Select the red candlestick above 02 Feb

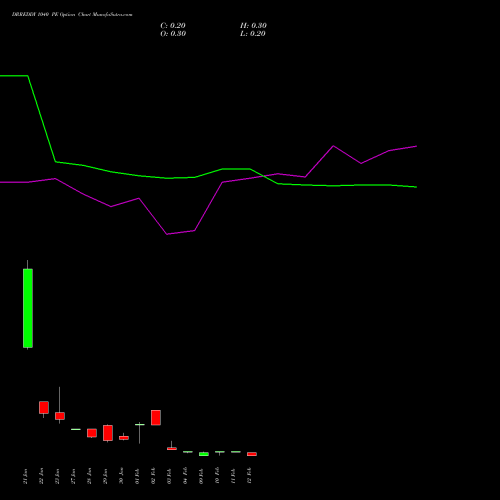156,418
